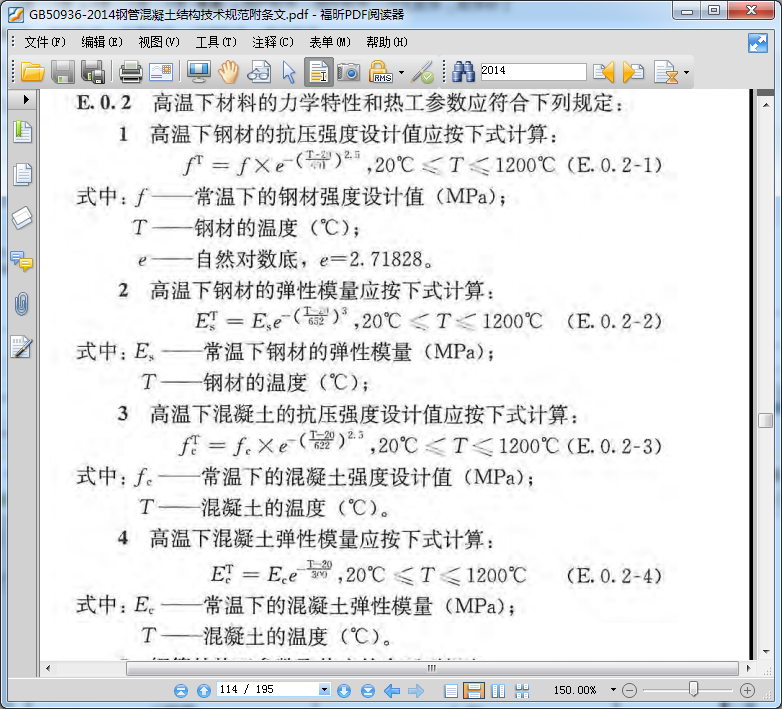Open the 注释(C) menu
This screenshot has width=782, height=709.
(272, 42)
